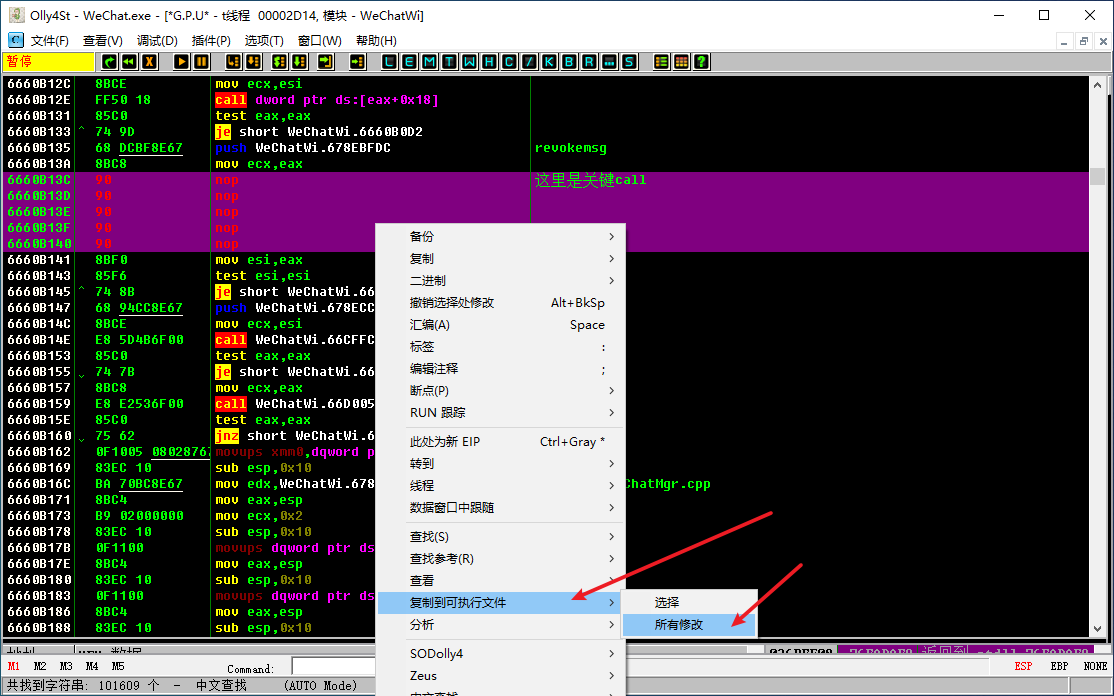Open the 文件(F) menu
This screenshot has height=696, width=1114.
pyautogui.click(x=50, y=40)
